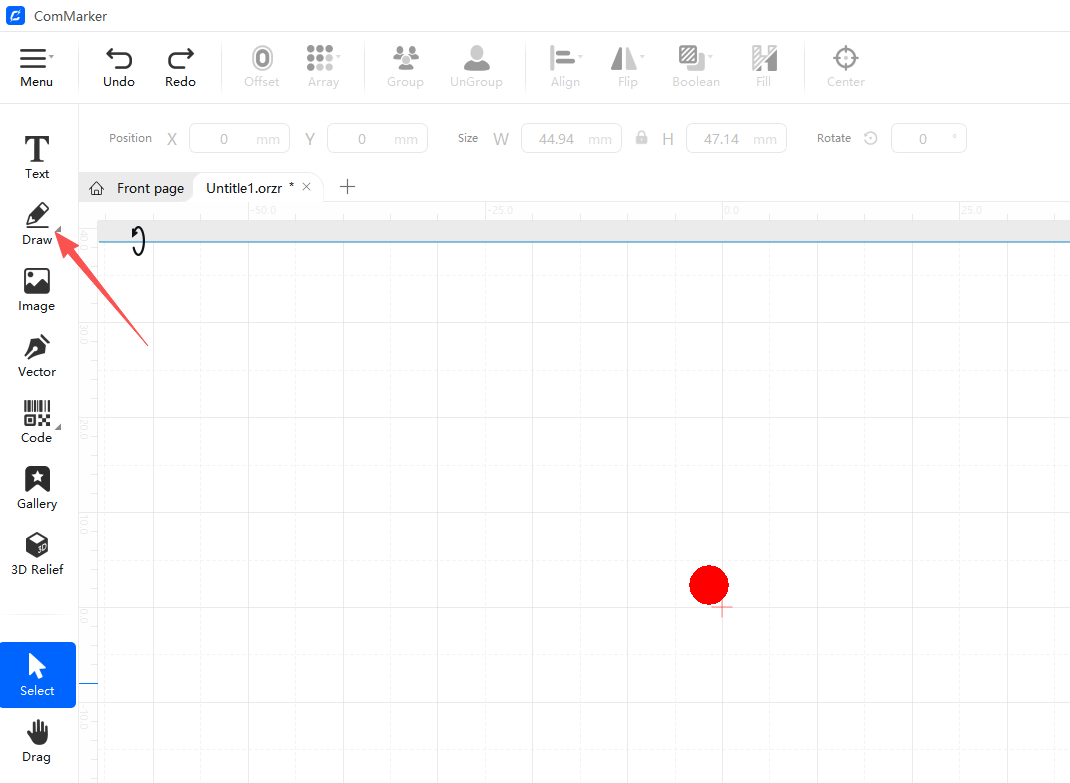Activate the Select pointer tool
The width and height of the screenshot is (1070, 783).
[37, 675]
